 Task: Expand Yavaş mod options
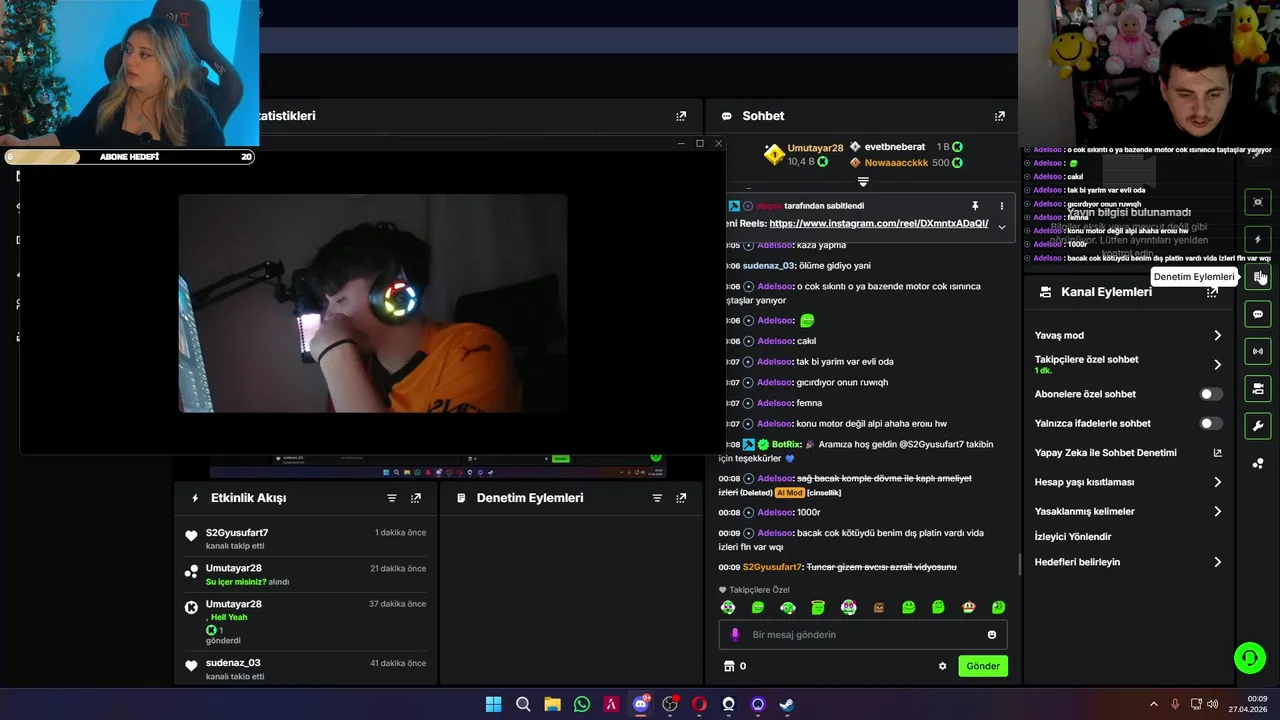tap(1217, 335)
